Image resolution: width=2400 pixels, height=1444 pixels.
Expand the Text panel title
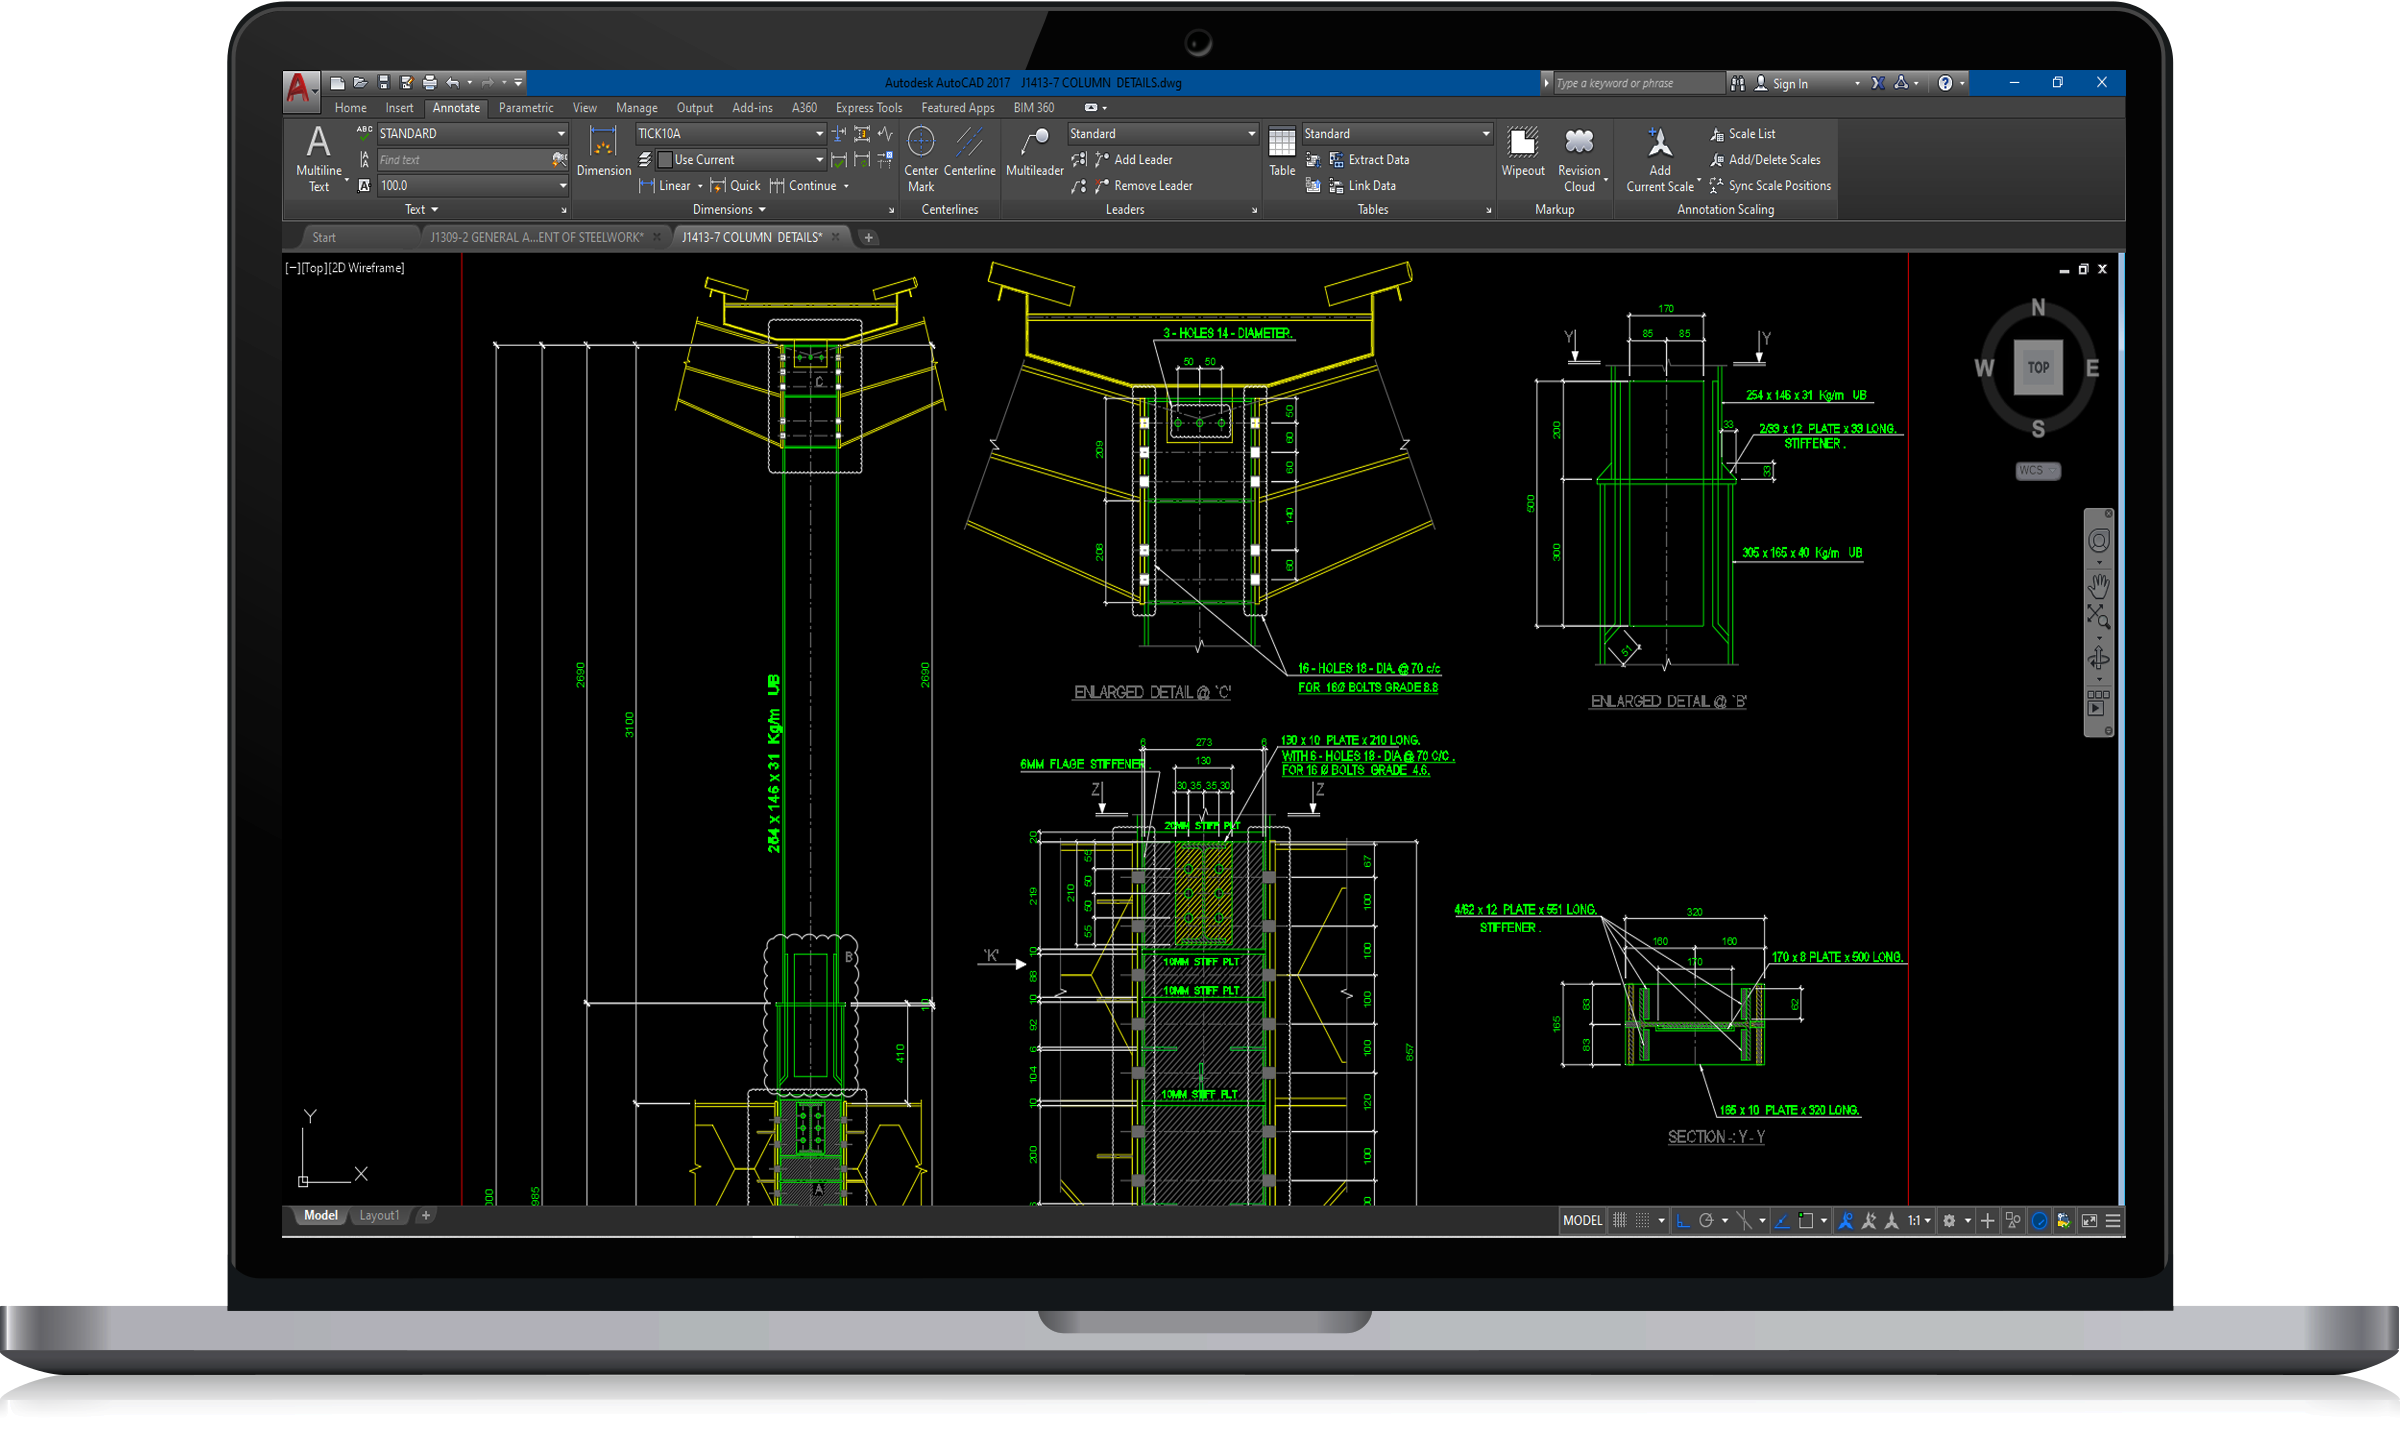click(421, 210)
